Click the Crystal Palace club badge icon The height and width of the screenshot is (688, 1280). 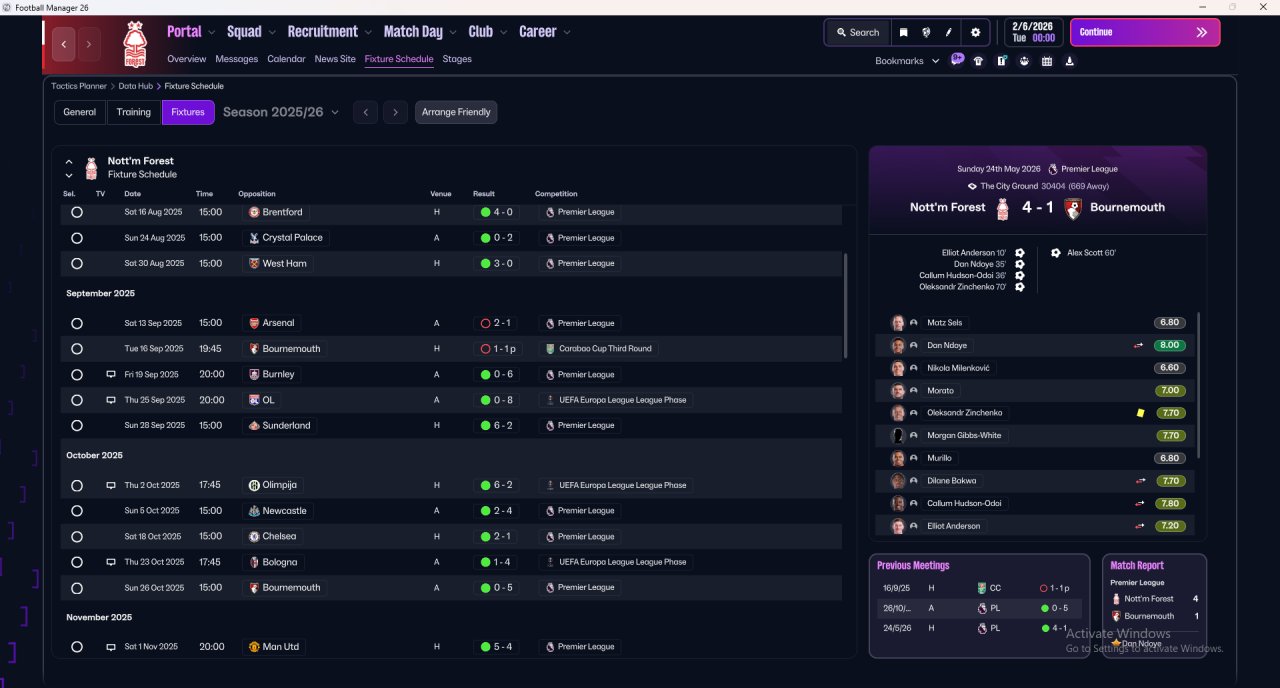pyautogui.click(x=254, y=238)
